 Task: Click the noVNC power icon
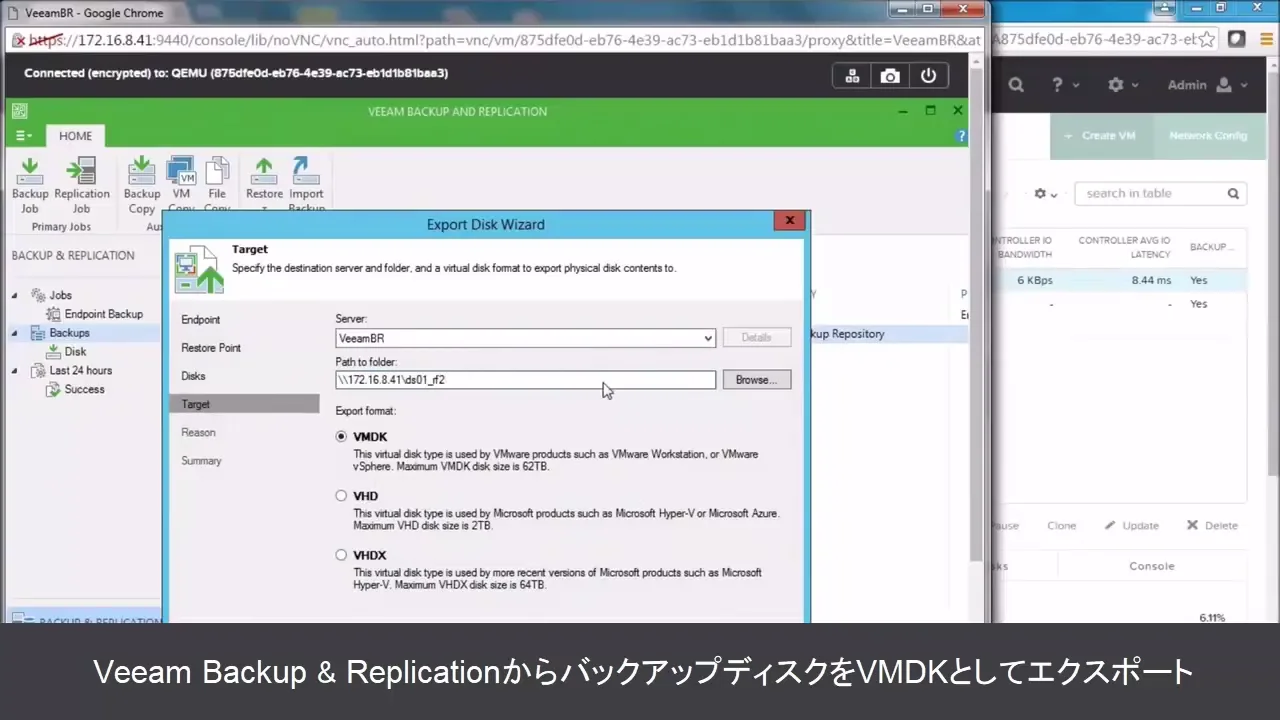click(x=928, y=76)
